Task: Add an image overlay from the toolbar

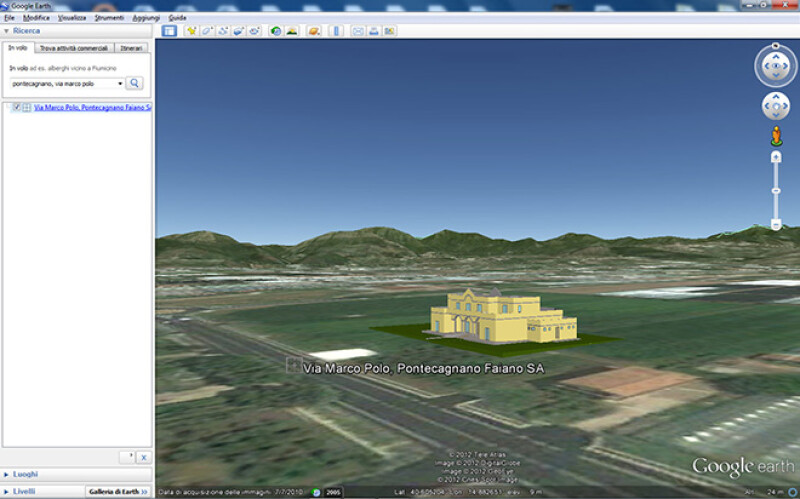Action: [238, 31]
